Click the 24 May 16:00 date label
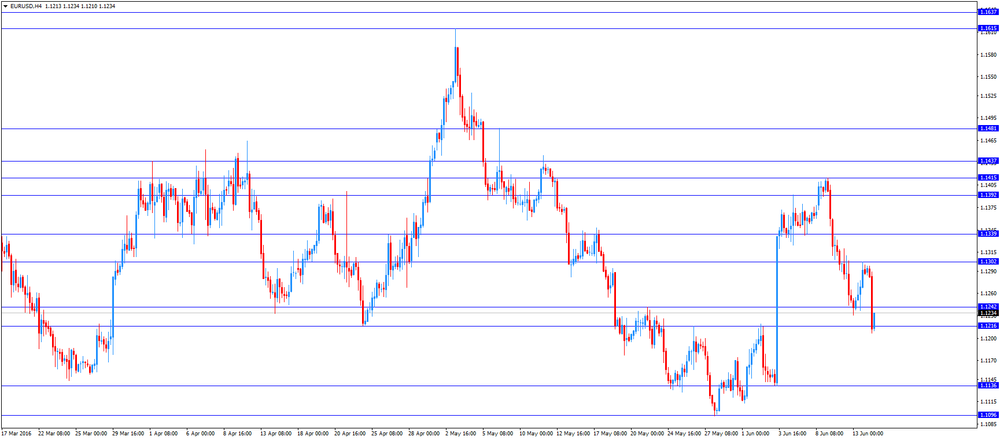 683,433
